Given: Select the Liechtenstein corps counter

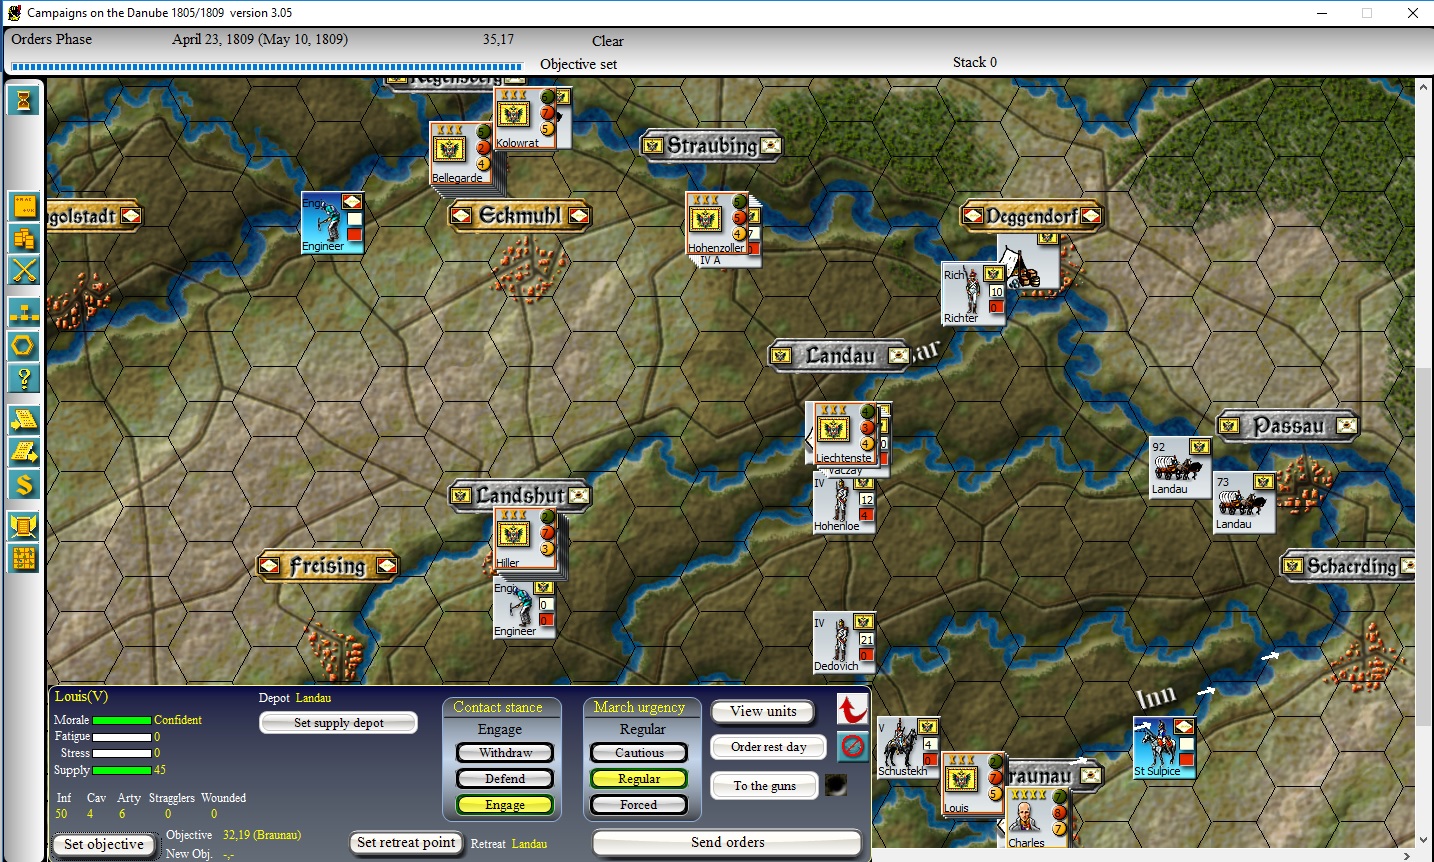Looking at the screenshot, I should click(x=845, y=433).
